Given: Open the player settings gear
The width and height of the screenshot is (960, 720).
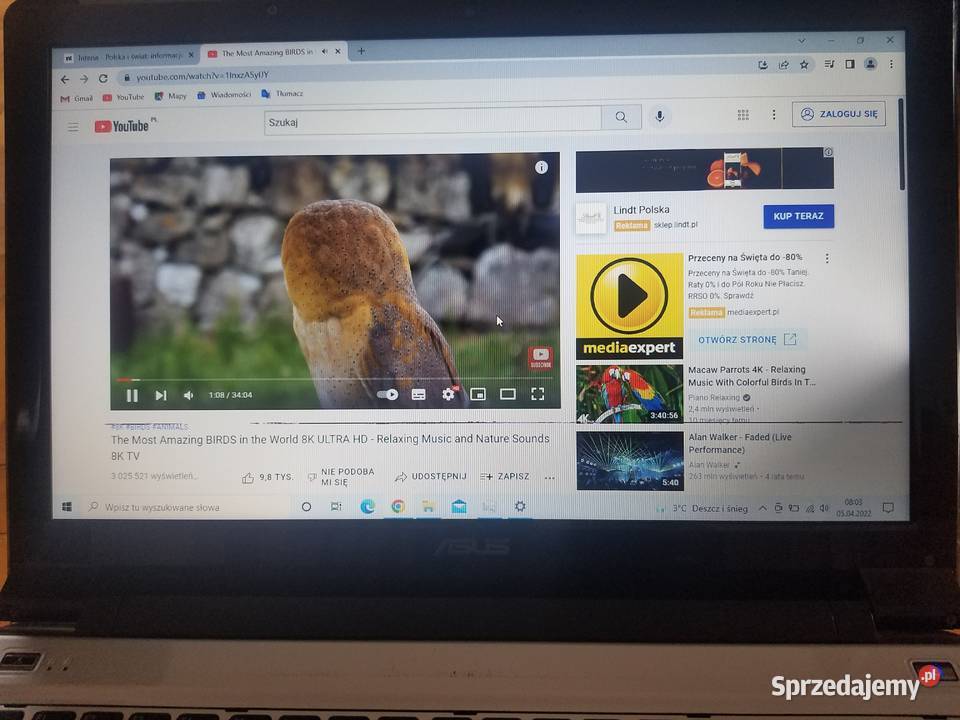Looking at the screenshot, I should [x=449, y=394].
